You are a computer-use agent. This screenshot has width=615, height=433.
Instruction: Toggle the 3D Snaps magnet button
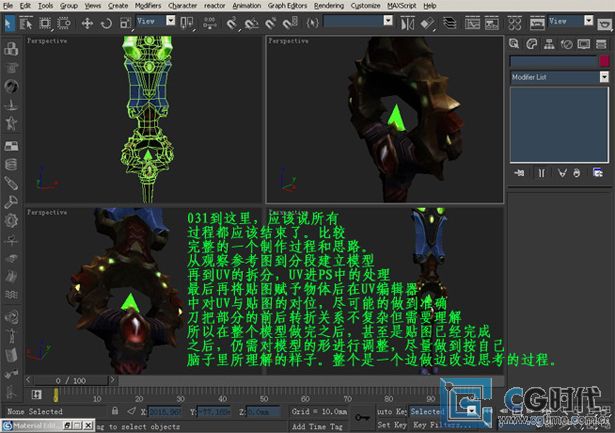tap(232, 24)
